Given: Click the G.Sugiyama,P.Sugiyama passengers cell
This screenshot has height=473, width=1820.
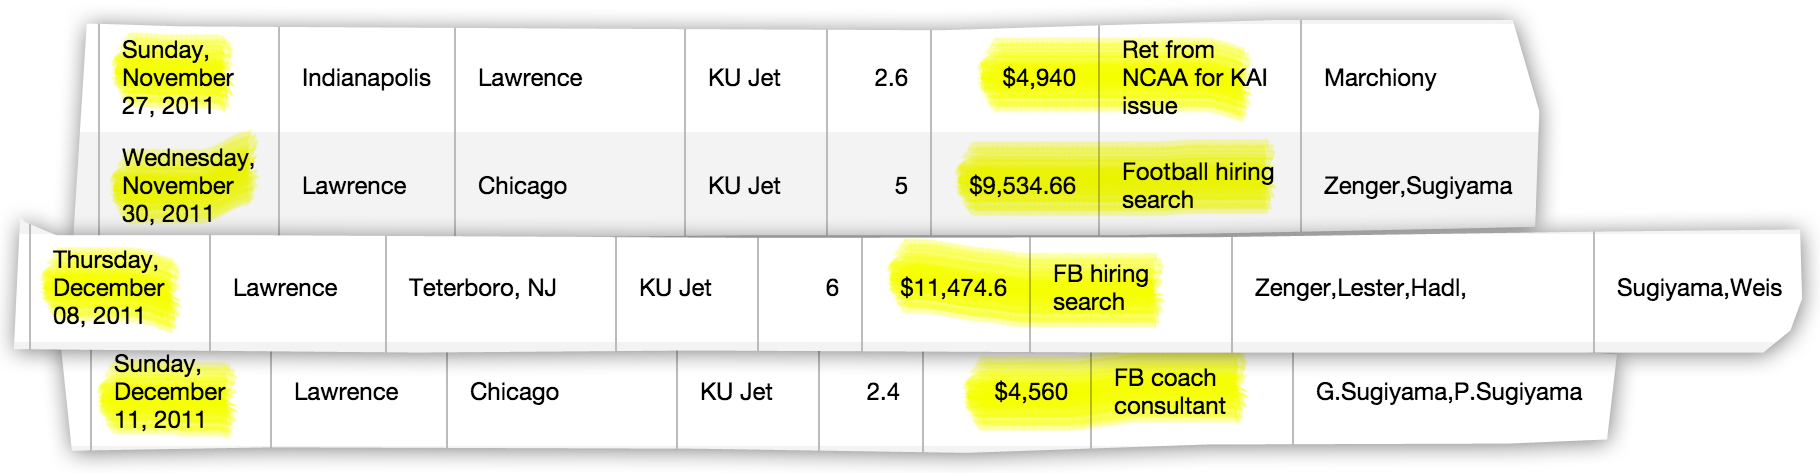Looking at the screenshot, I should 1449,392.
